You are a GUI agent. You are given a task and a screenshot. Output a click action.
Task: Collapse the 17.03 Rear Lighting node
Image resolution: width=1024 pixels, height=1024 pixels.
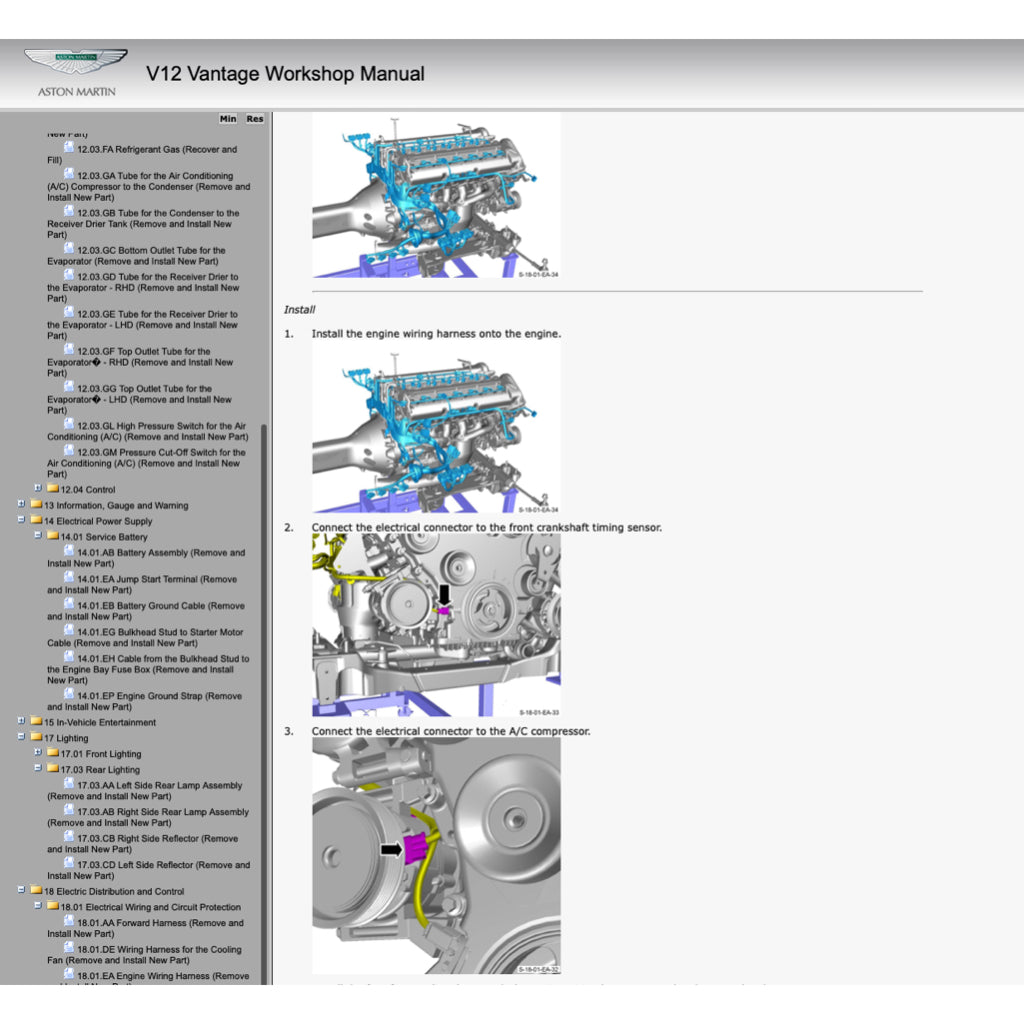tap(36, 769)
